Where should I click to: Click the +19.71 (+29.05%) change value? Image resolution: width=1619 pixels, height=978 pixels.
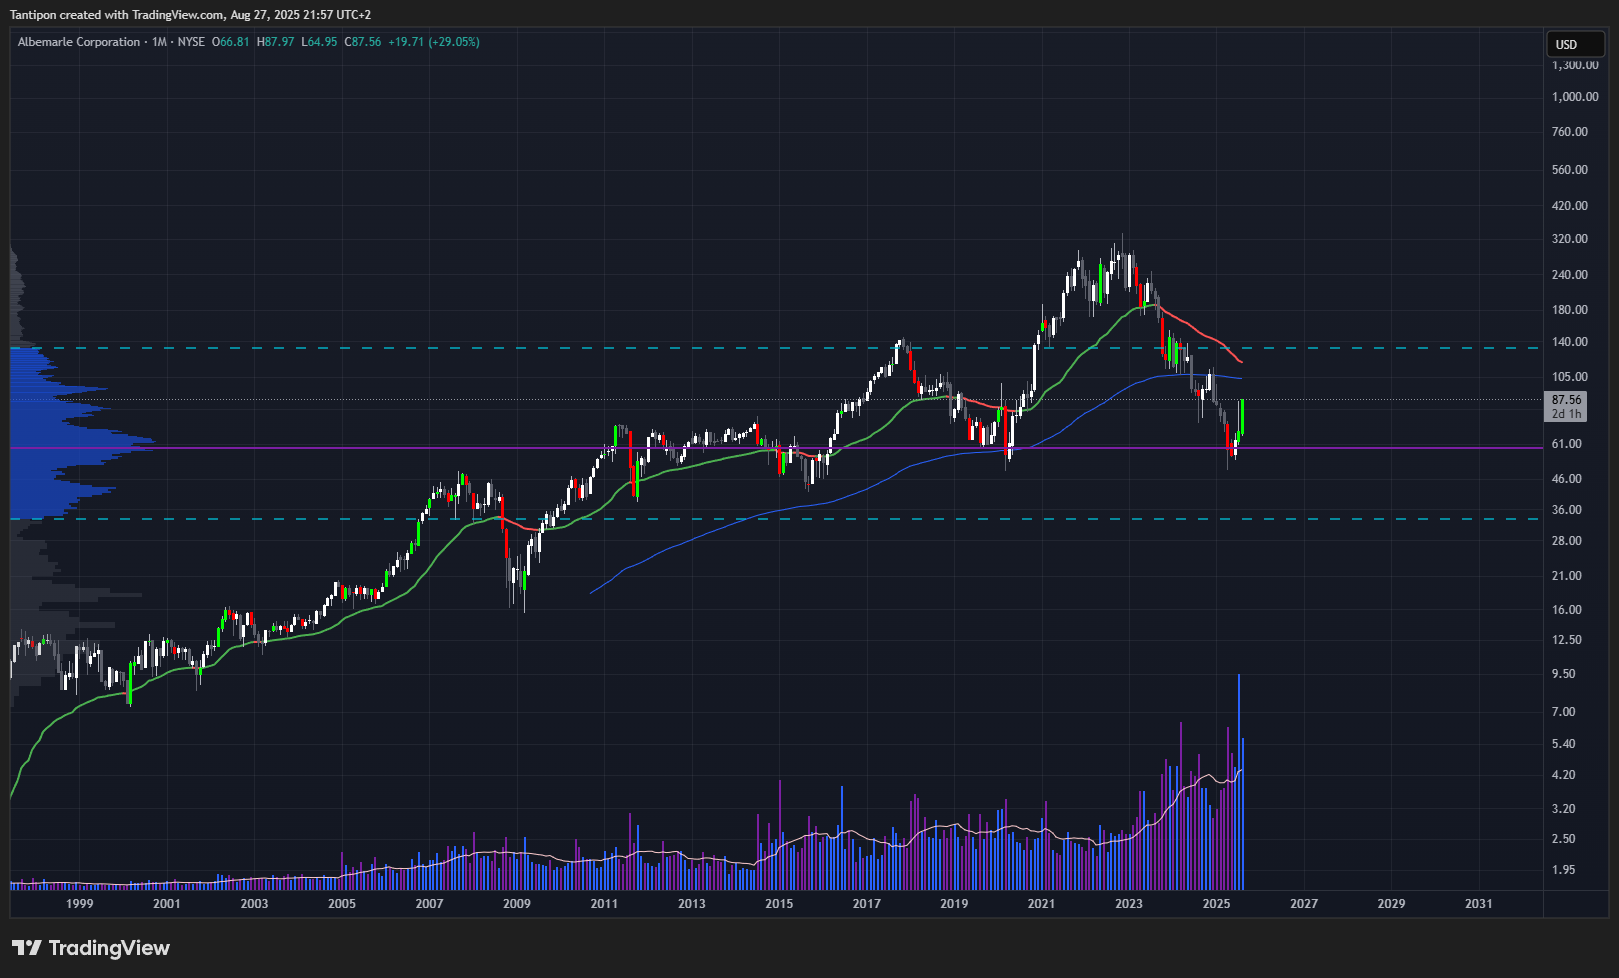434,42
